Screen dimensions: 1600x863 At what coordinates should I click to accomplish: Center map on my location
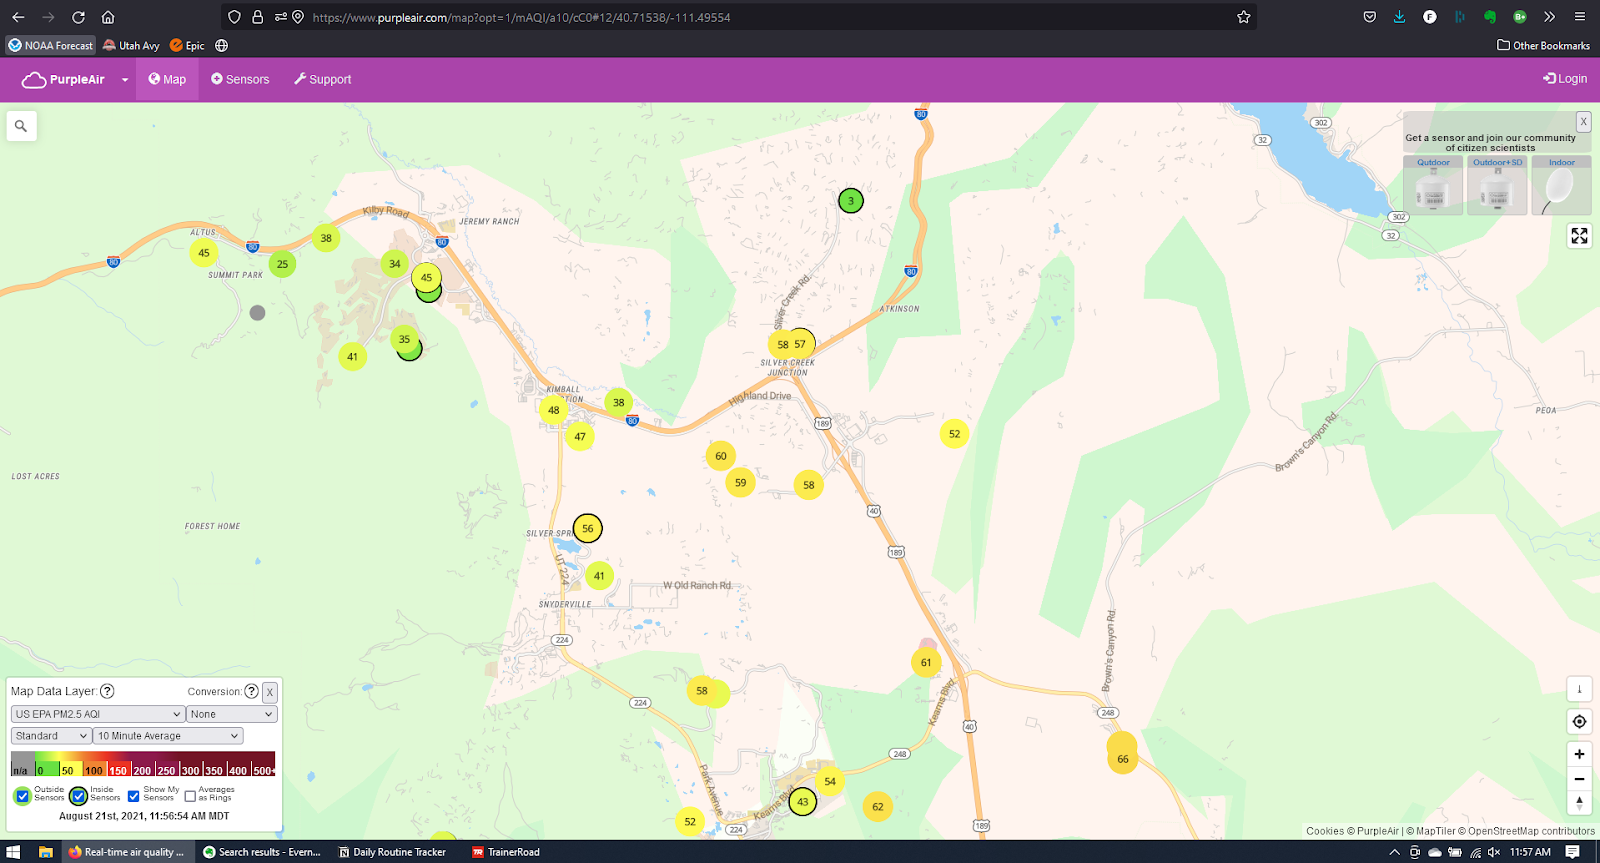[1579, 721]
